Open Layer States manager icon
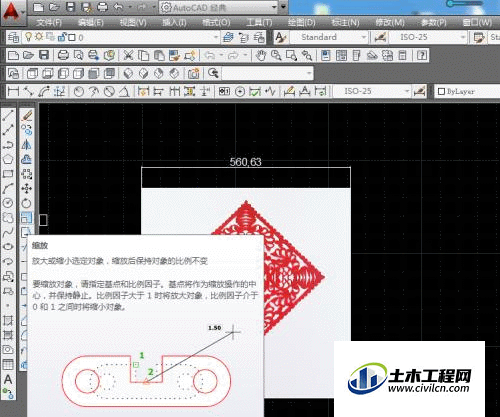 (259, 37)
